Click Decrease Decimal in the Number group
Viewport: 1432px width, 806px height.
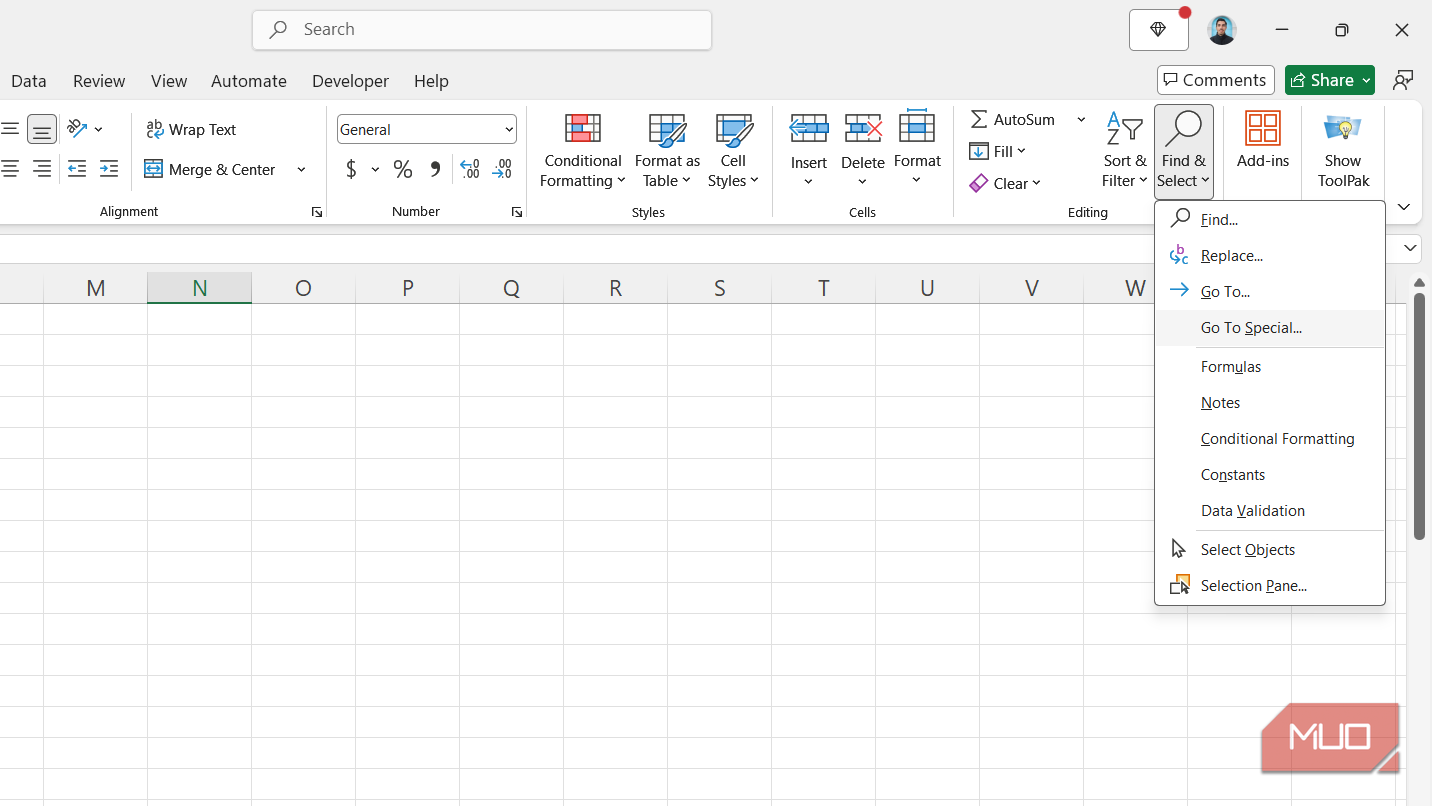tap(502, 169)
